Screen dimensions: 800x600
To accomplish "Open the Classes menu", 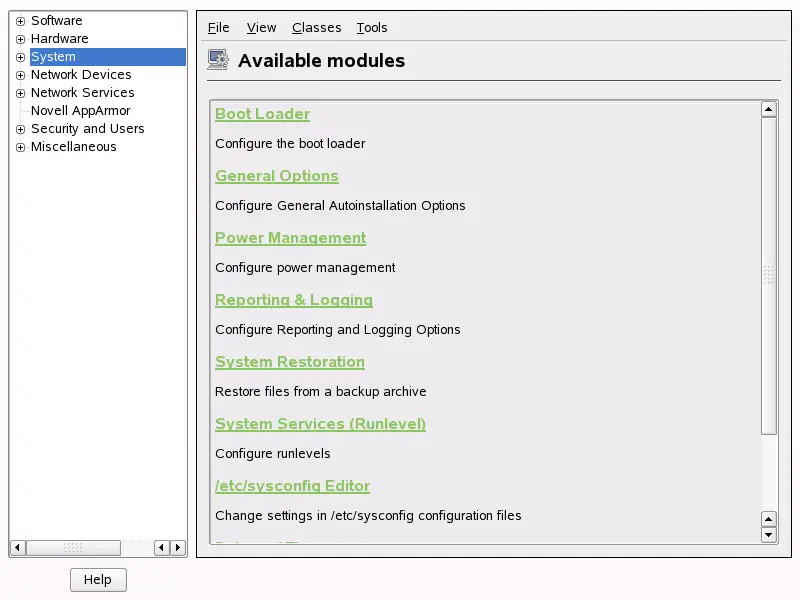I will point(316,27).
